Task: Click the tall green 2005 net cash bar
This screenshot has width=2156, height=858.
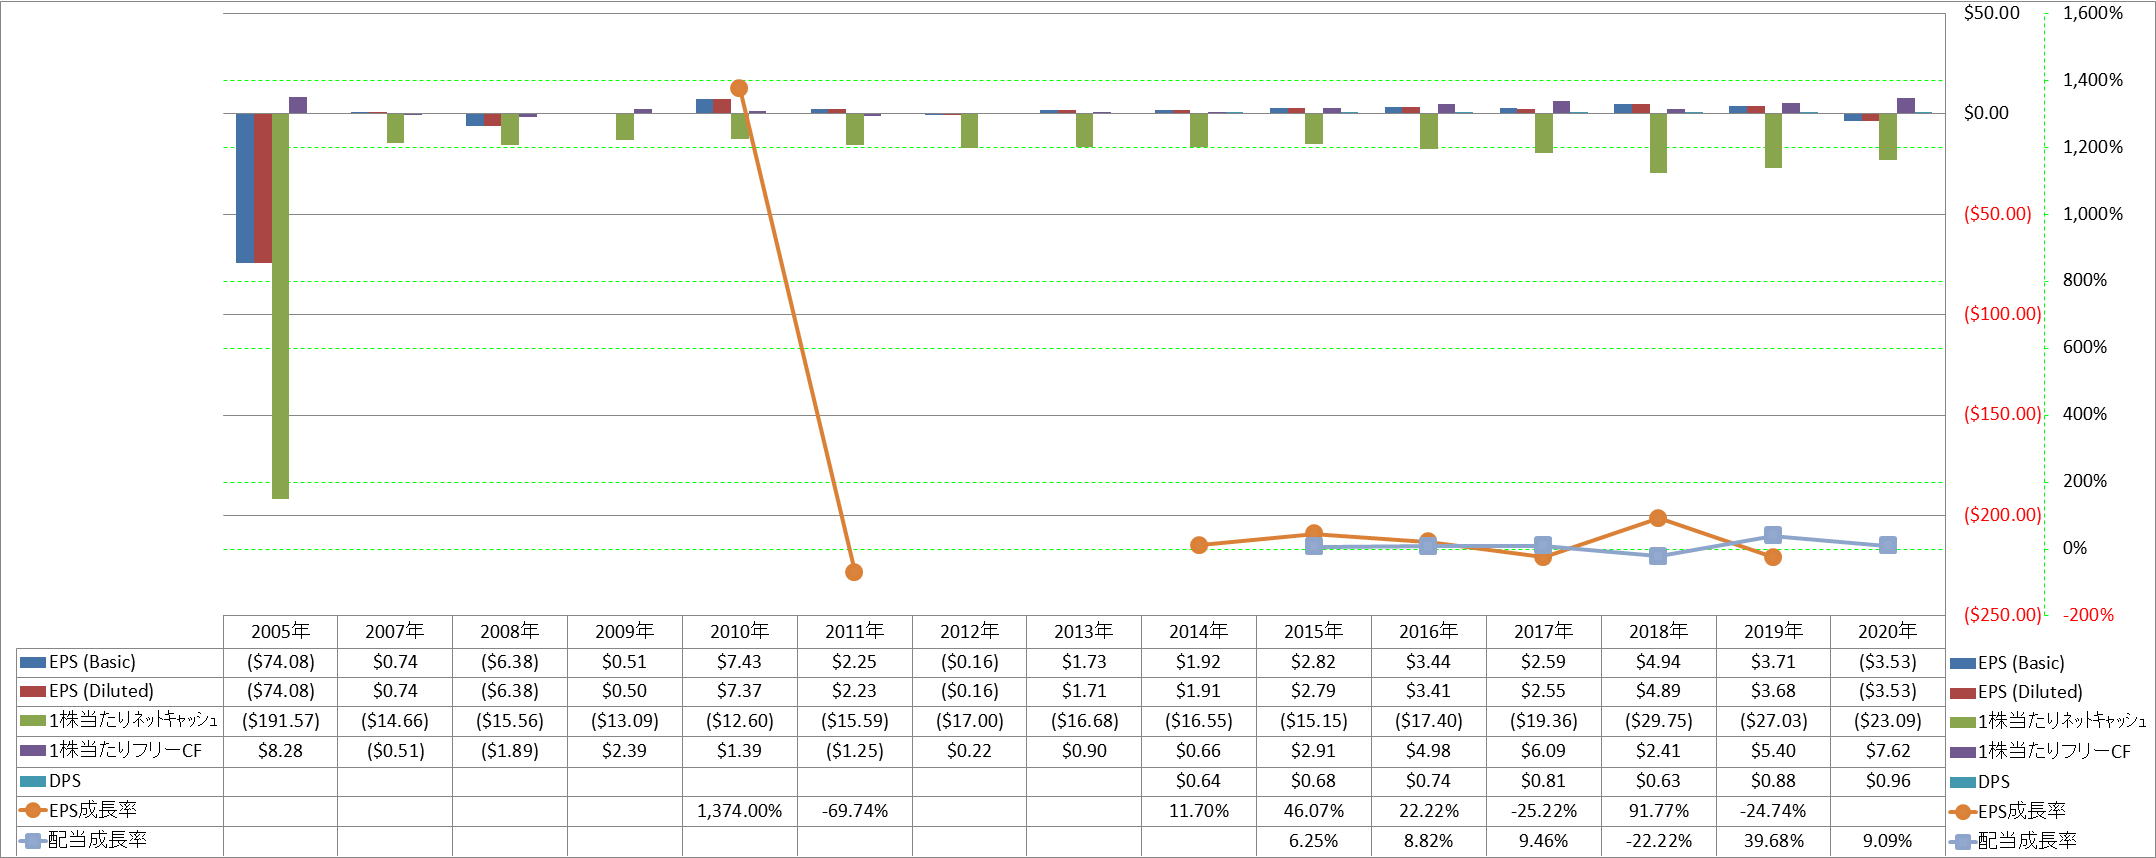Action: (280, 306)
